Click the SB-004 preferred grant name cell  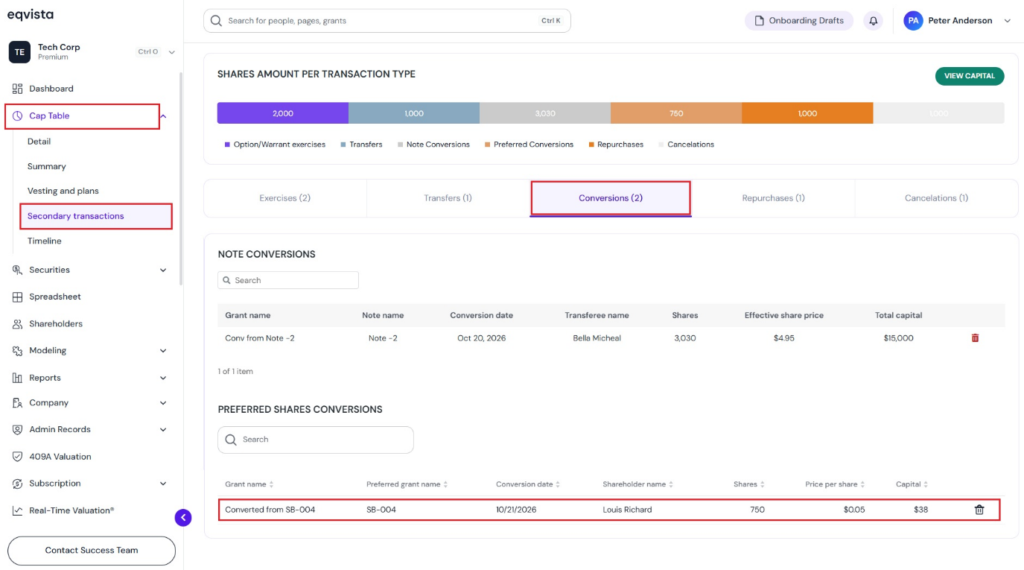click(x=381, y=510)
